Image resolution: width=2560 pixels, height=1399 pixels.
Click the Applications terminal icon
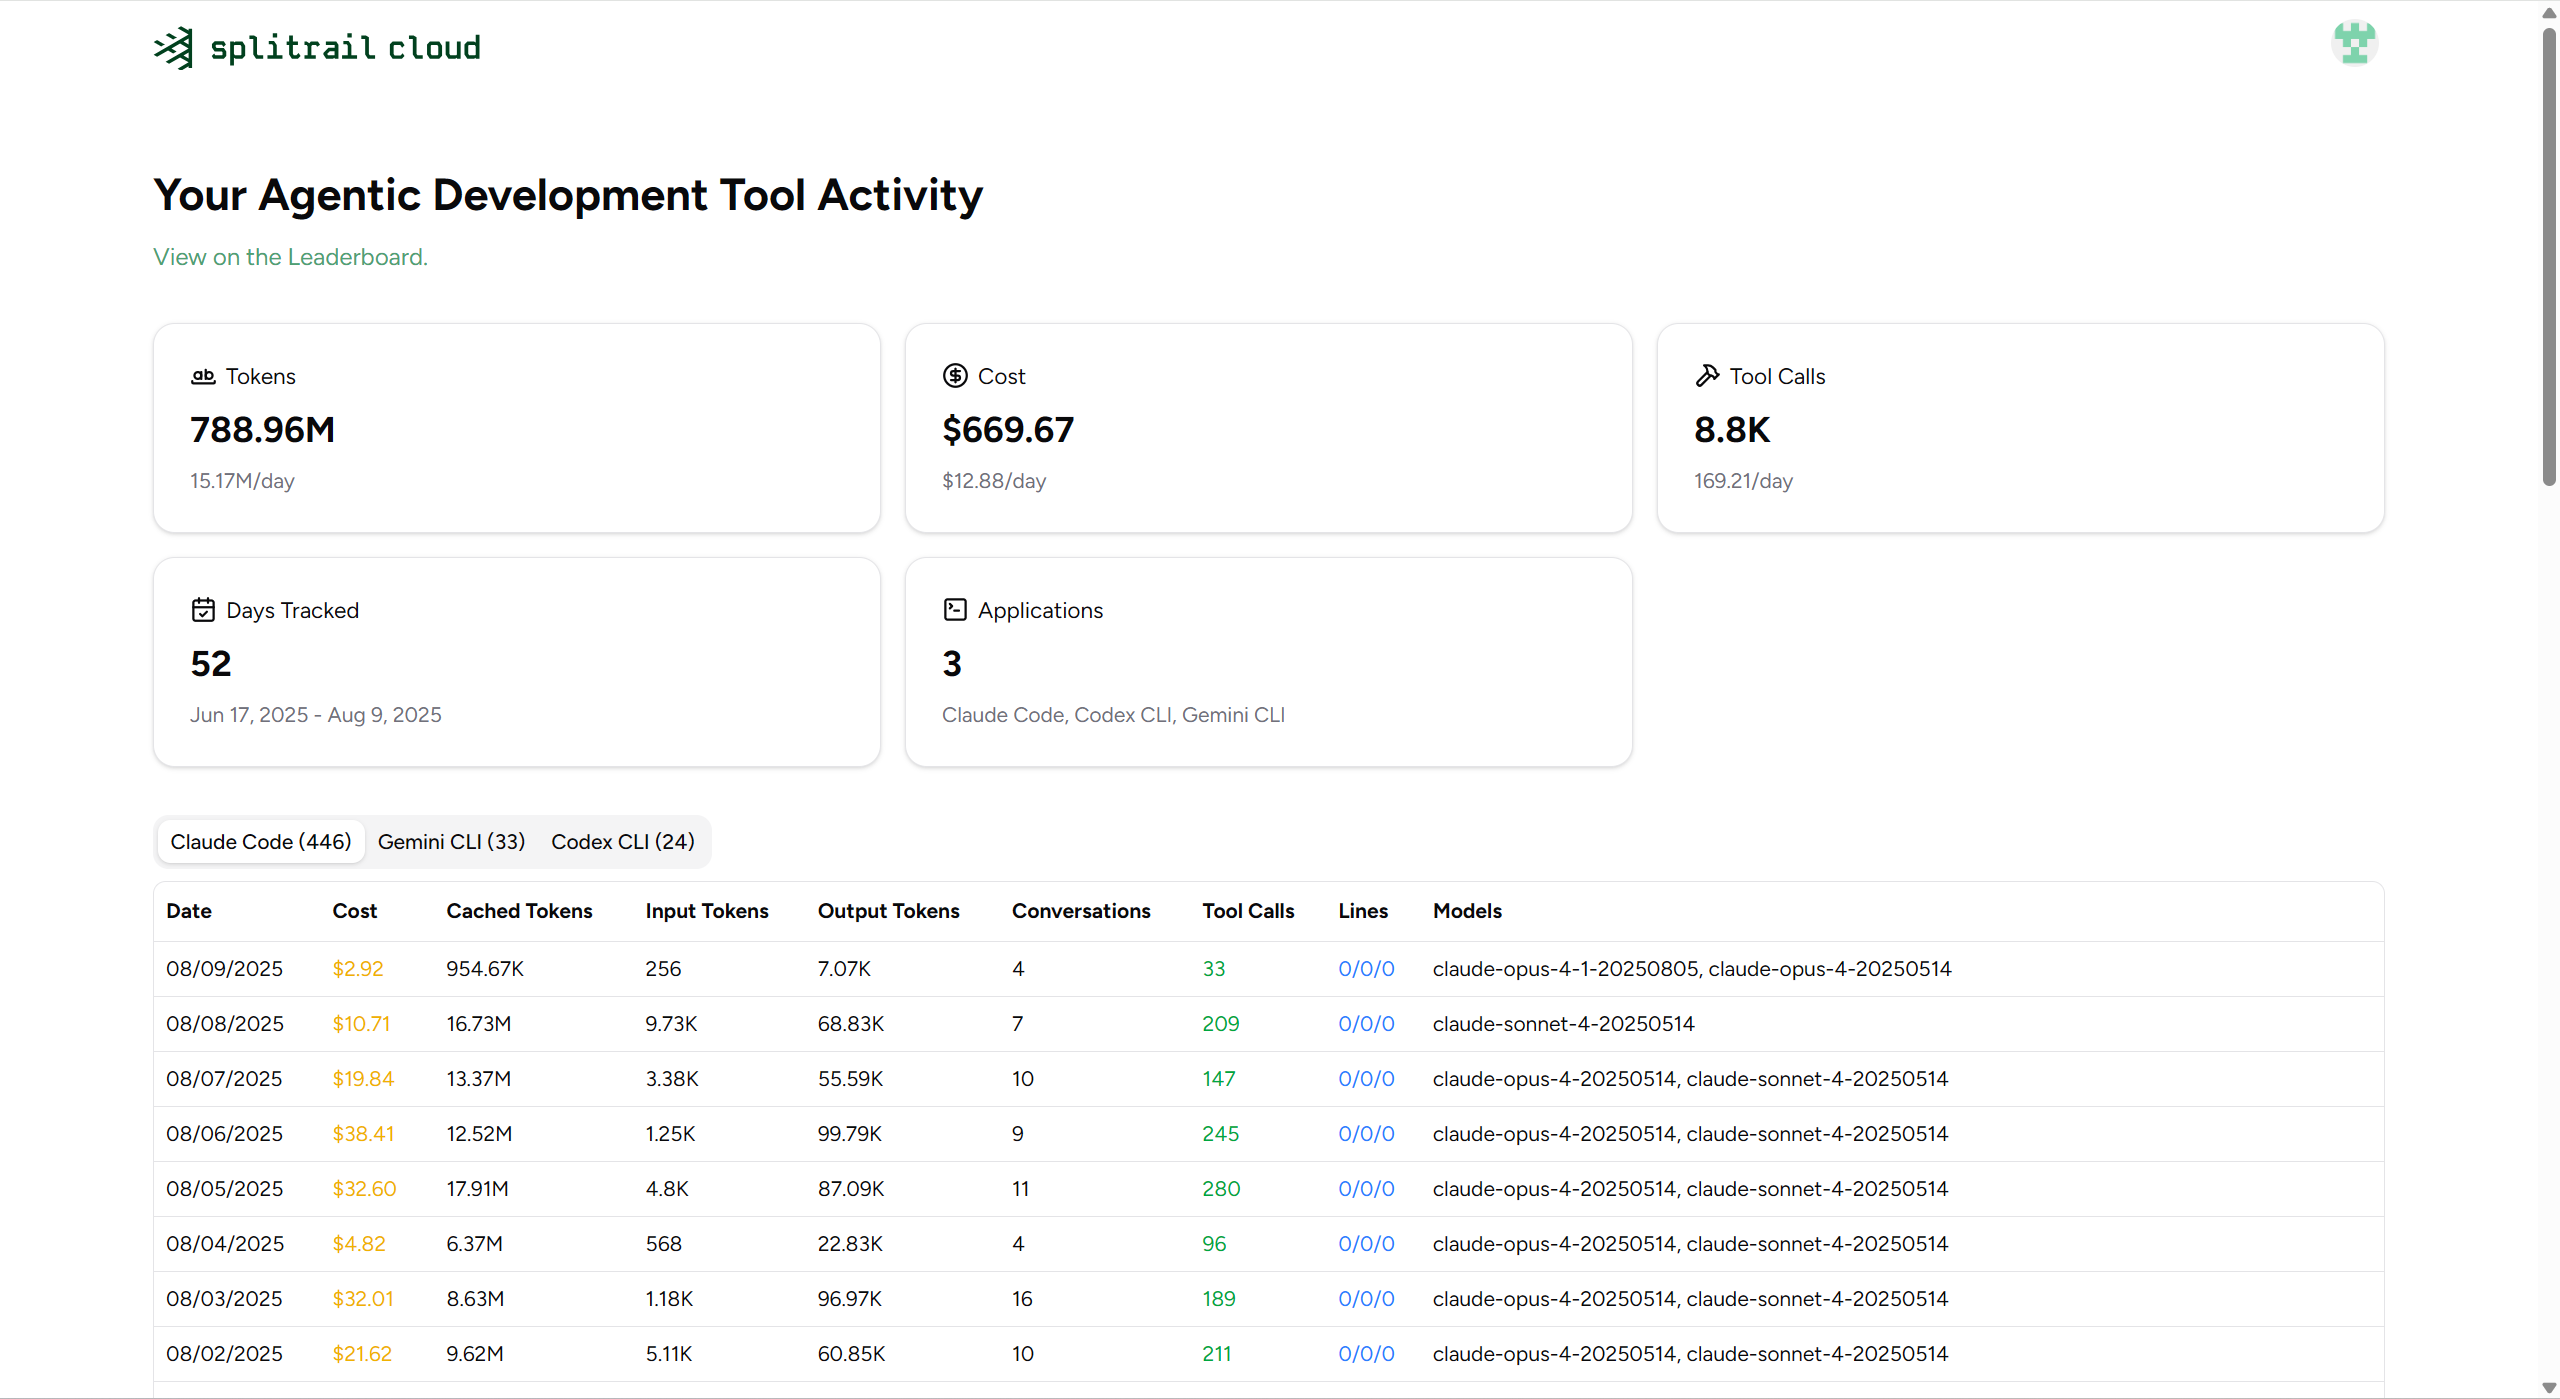tap(955, 610)
